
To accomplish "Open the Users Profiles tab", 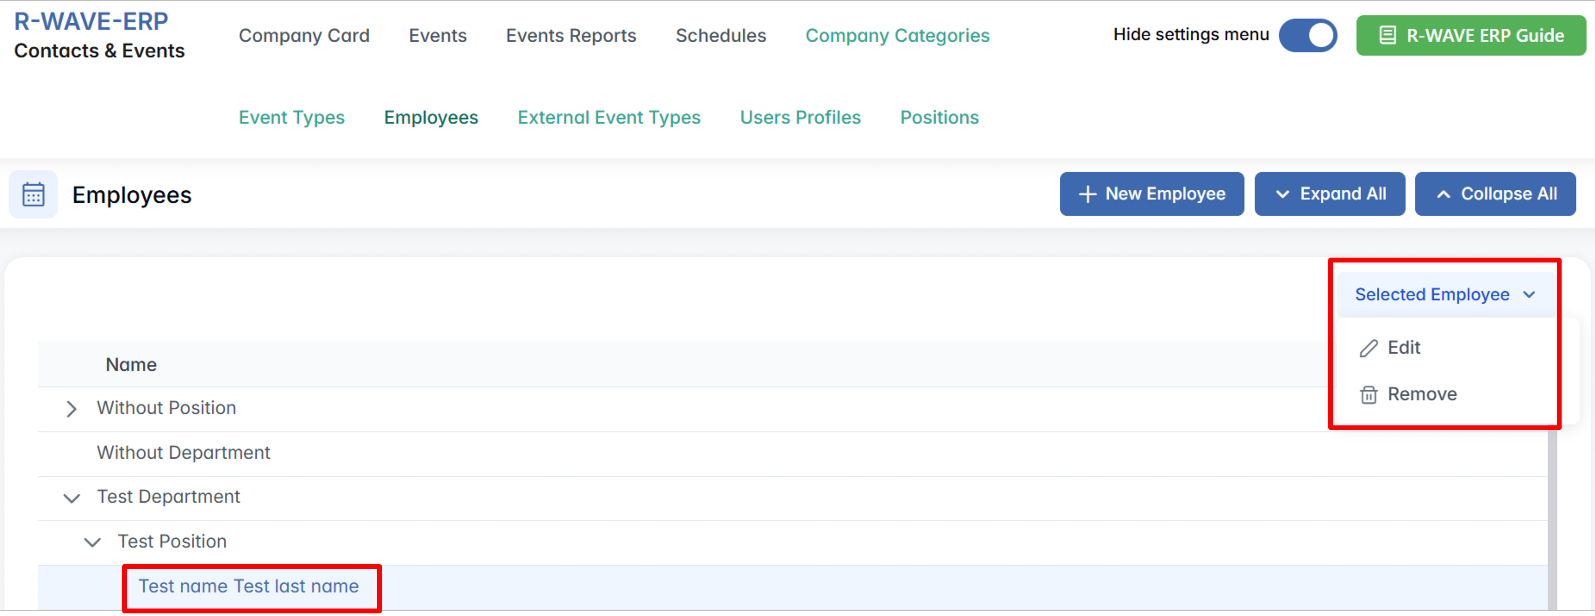I will click(800, 118).
